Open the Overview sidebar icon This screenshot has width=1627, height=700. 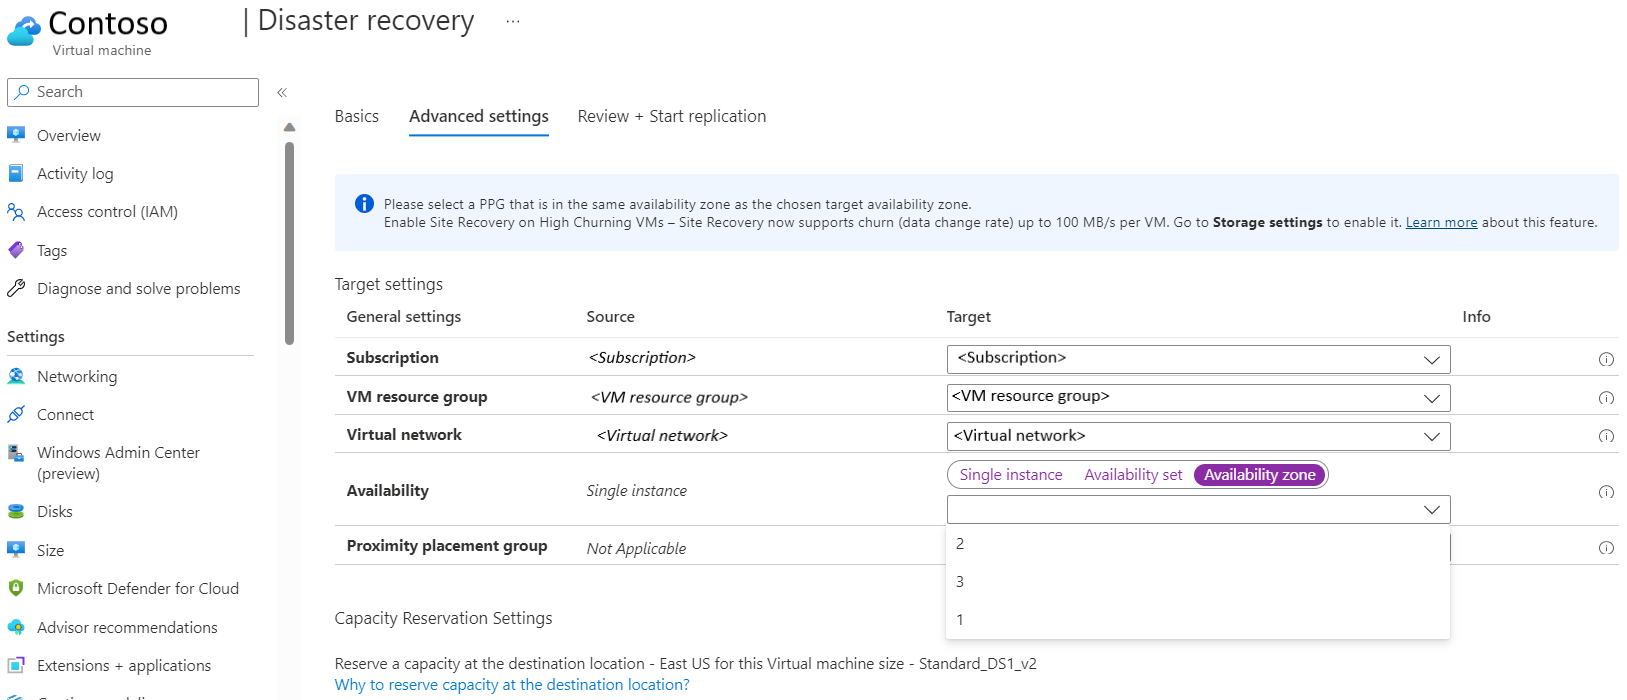click(x=16, y=135)
